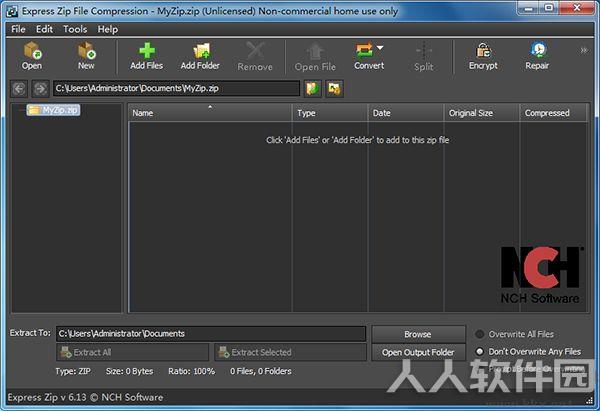Click the archive path field showing MyZip.zip
The height and width of the screenshot is (411, 600).
176,88
